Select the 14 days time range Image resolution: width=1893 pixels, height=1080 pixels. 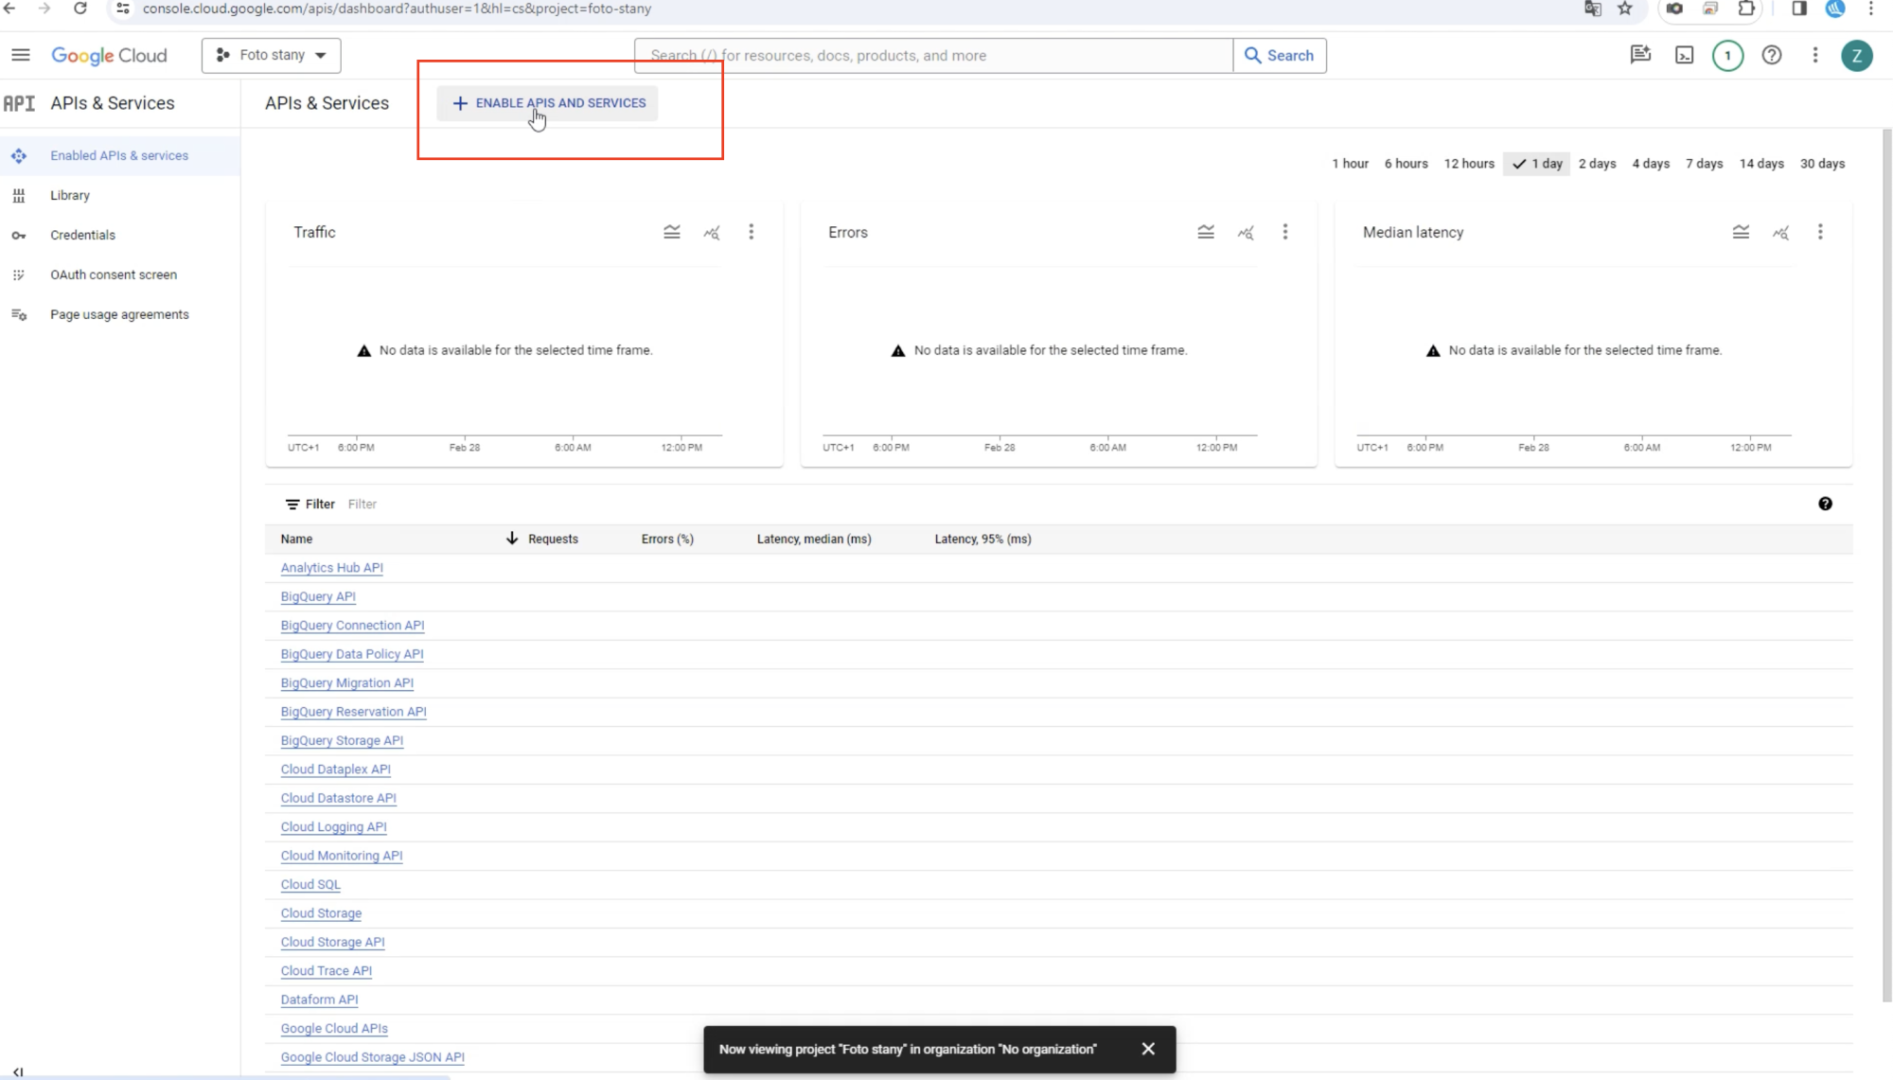(1761, 163)
